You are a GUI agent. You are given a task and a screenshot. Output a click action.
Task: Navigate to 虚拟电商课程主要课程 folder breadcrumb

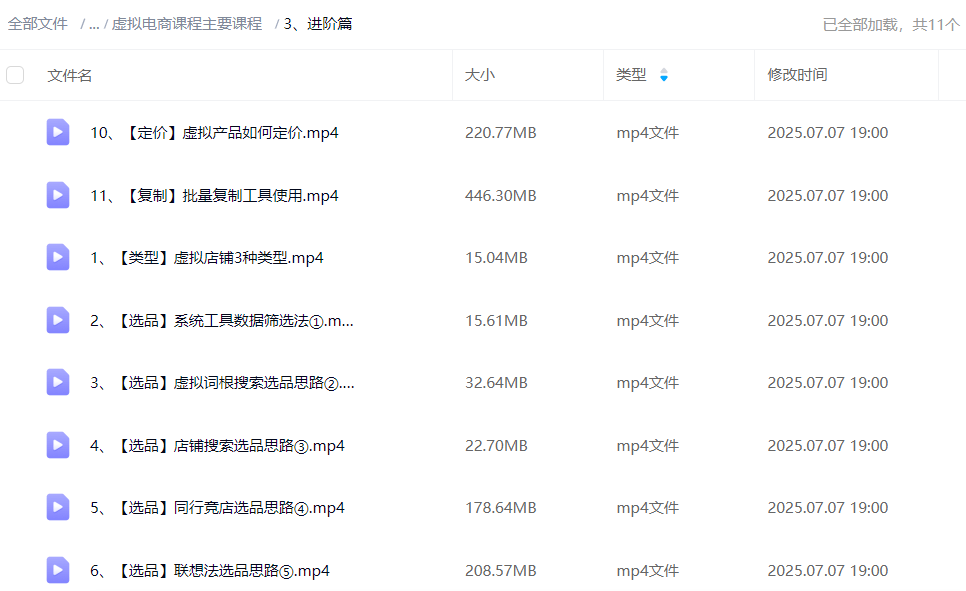point(186,24)
